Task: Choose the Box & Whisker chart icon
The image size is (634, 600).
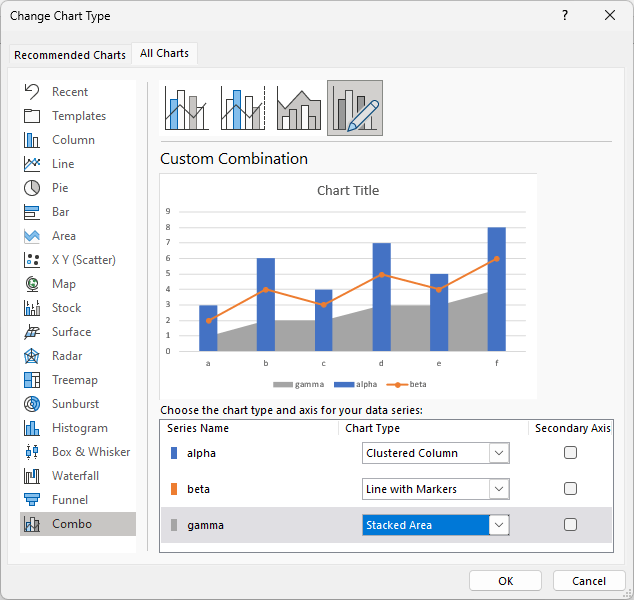Action: [x=32, y=452]
